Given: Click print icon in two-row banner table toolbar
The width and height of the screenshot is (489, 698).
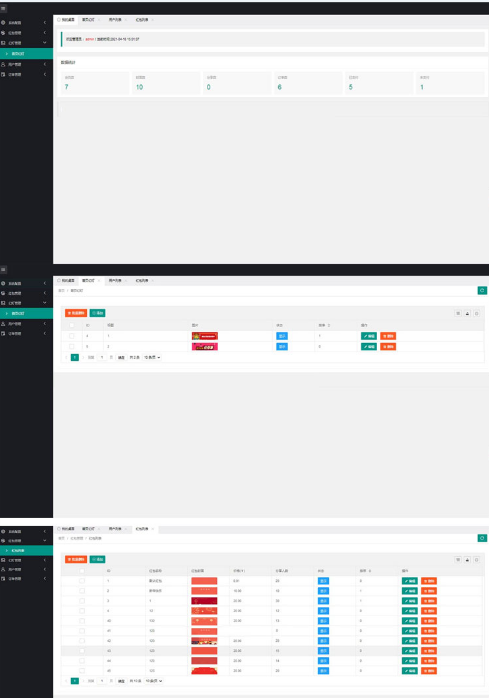Looking at the screenshot, I should (477, 313).
